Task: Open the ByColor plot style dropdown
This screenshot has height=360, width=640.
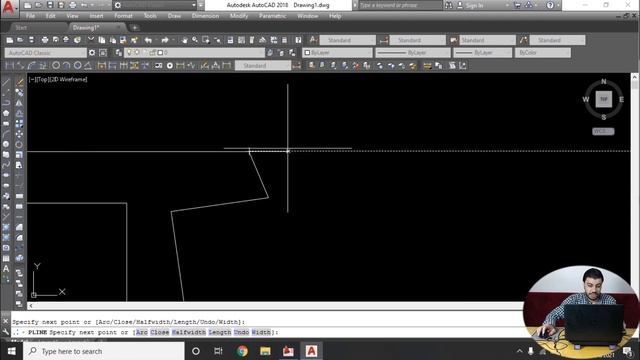Action: point(542,53)
